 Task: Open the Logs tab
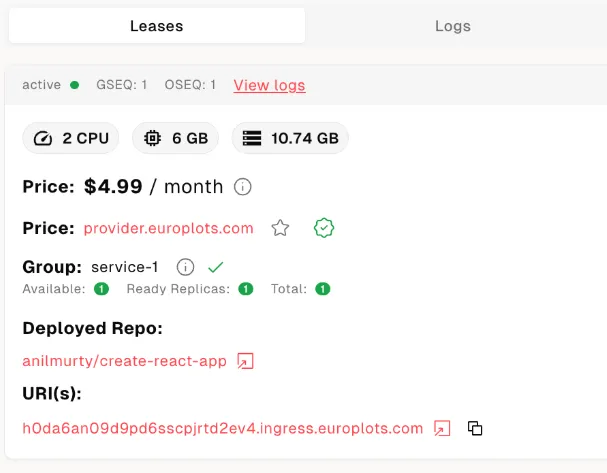(x=452, y=26)
